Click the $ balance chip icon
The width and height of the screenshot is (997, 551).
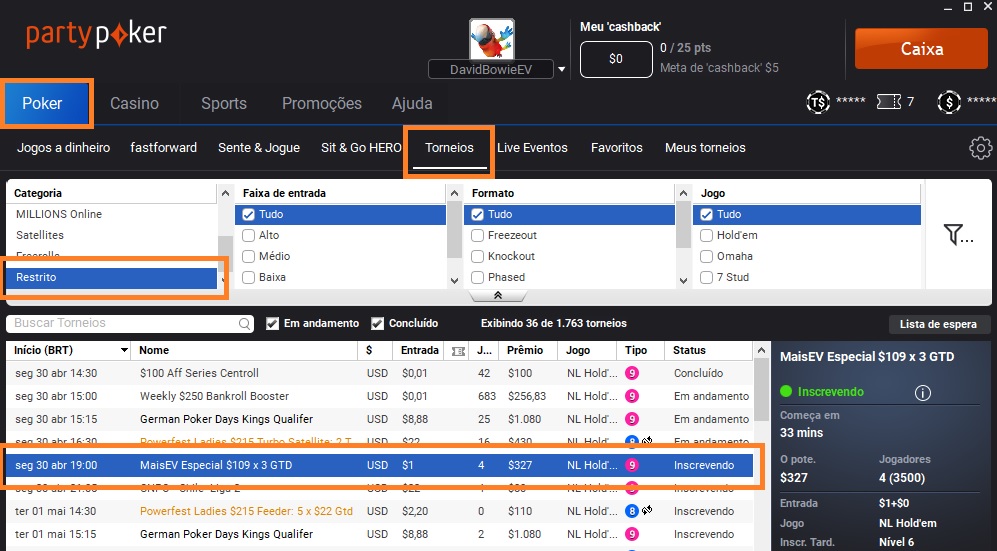949,102
